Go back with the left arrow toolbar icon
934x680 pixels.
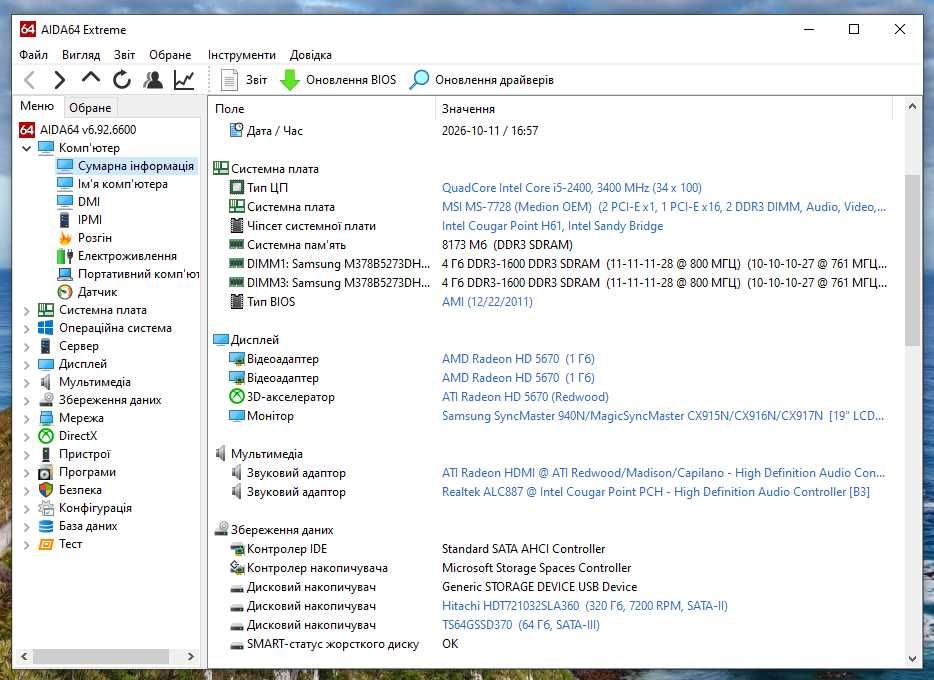click(30, 79)
